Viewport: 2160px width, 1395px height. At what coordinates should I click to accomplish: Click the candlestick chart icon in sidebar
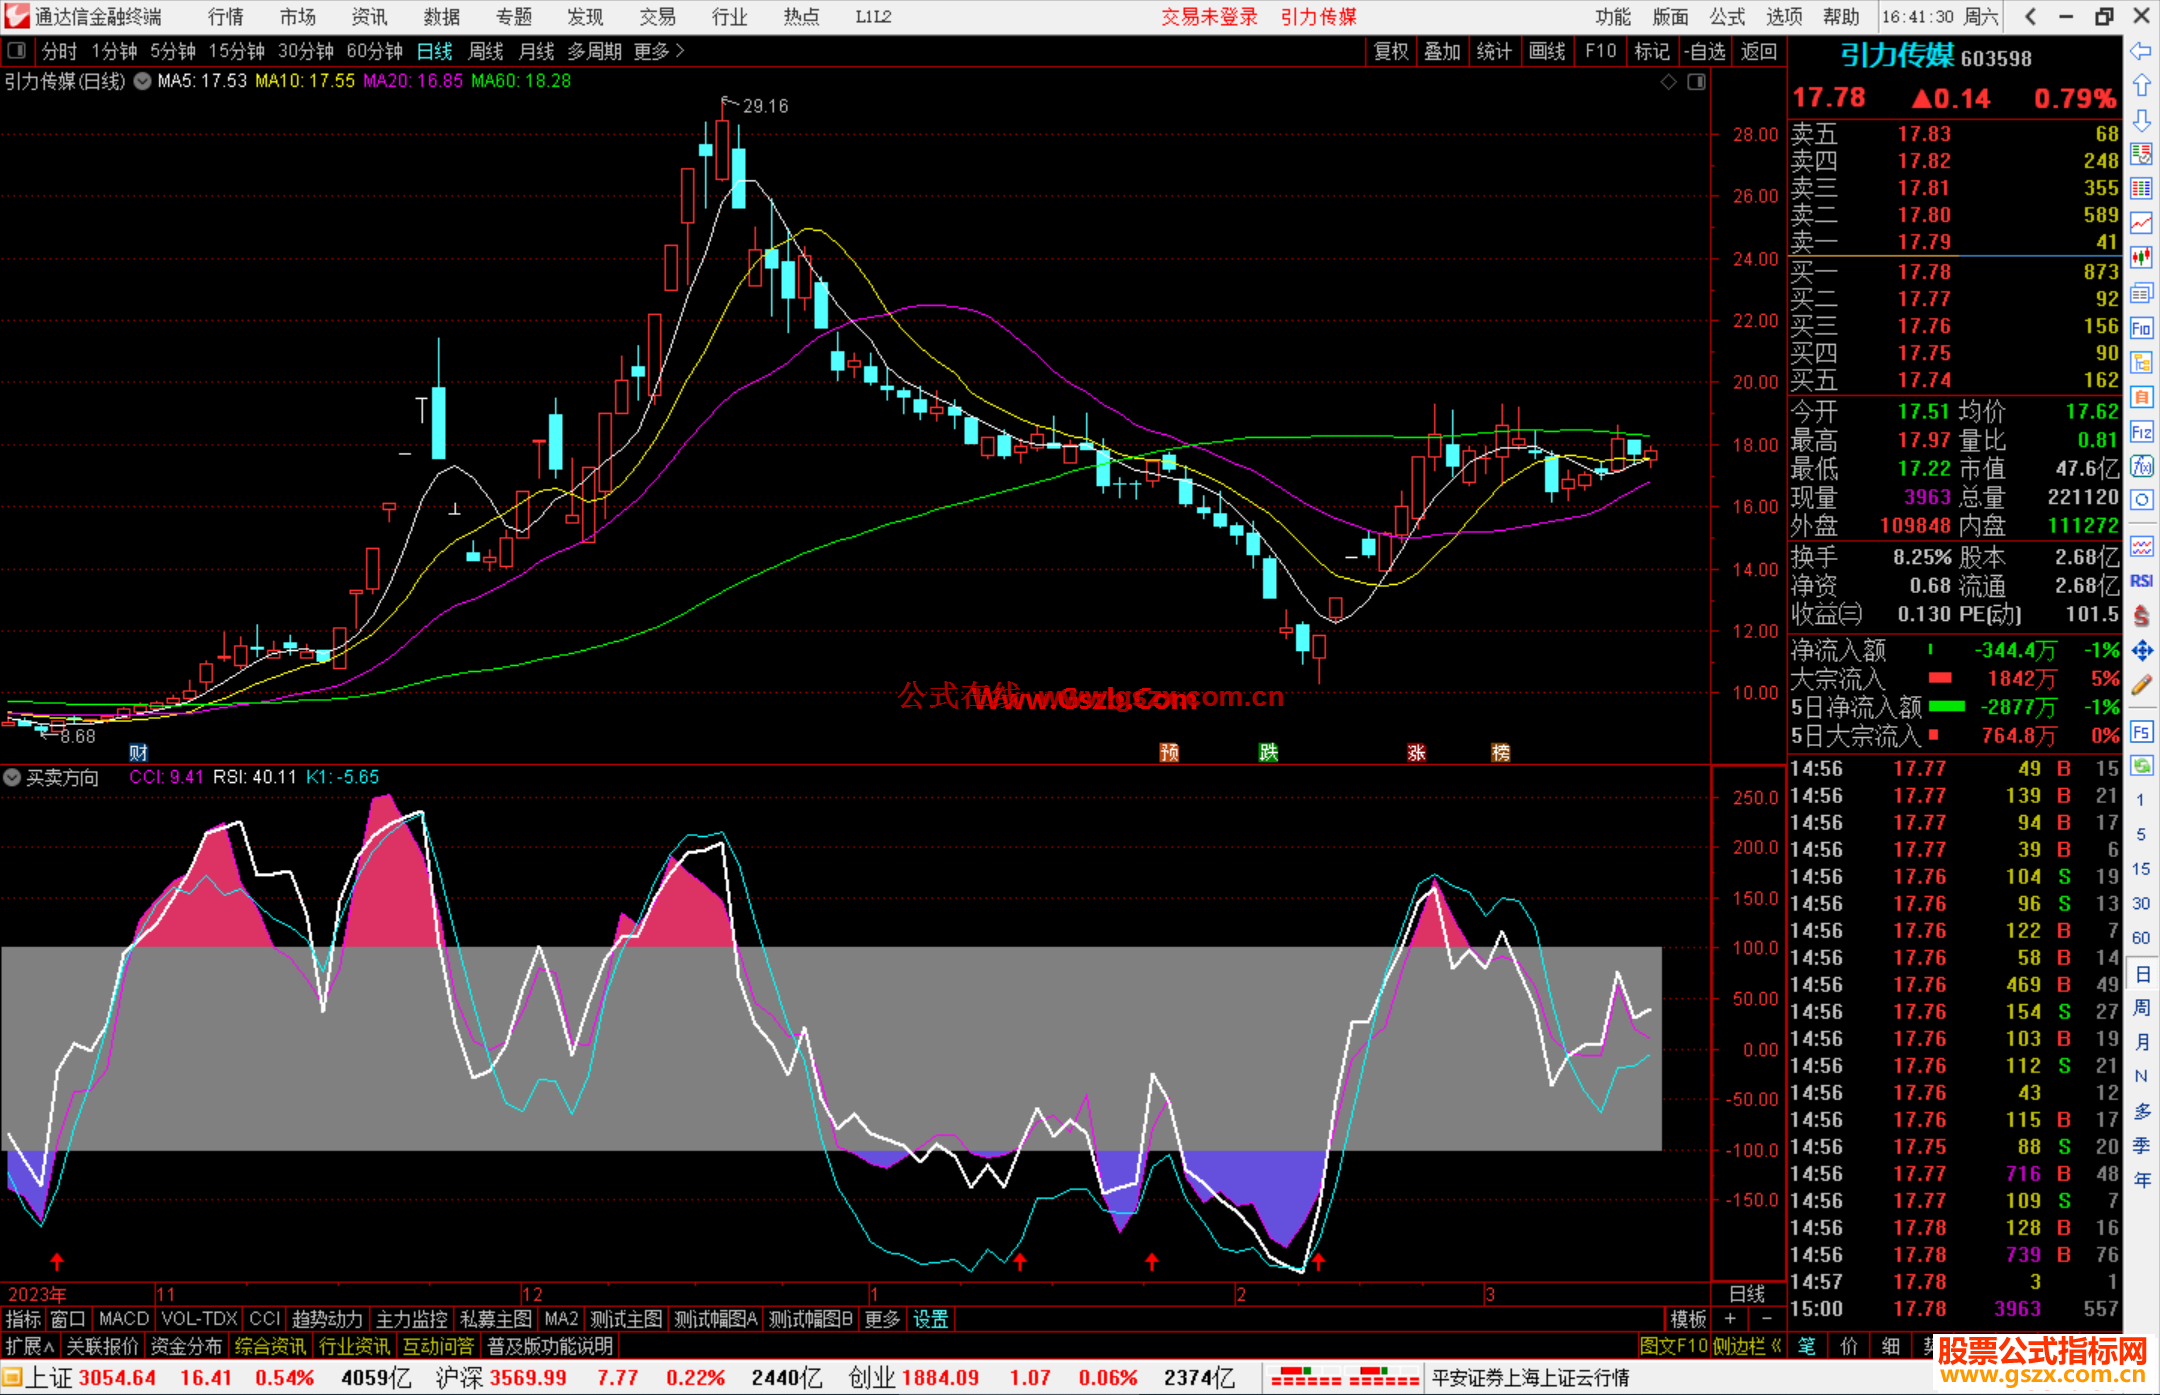pyautogui.click(x=2141, y=258)
